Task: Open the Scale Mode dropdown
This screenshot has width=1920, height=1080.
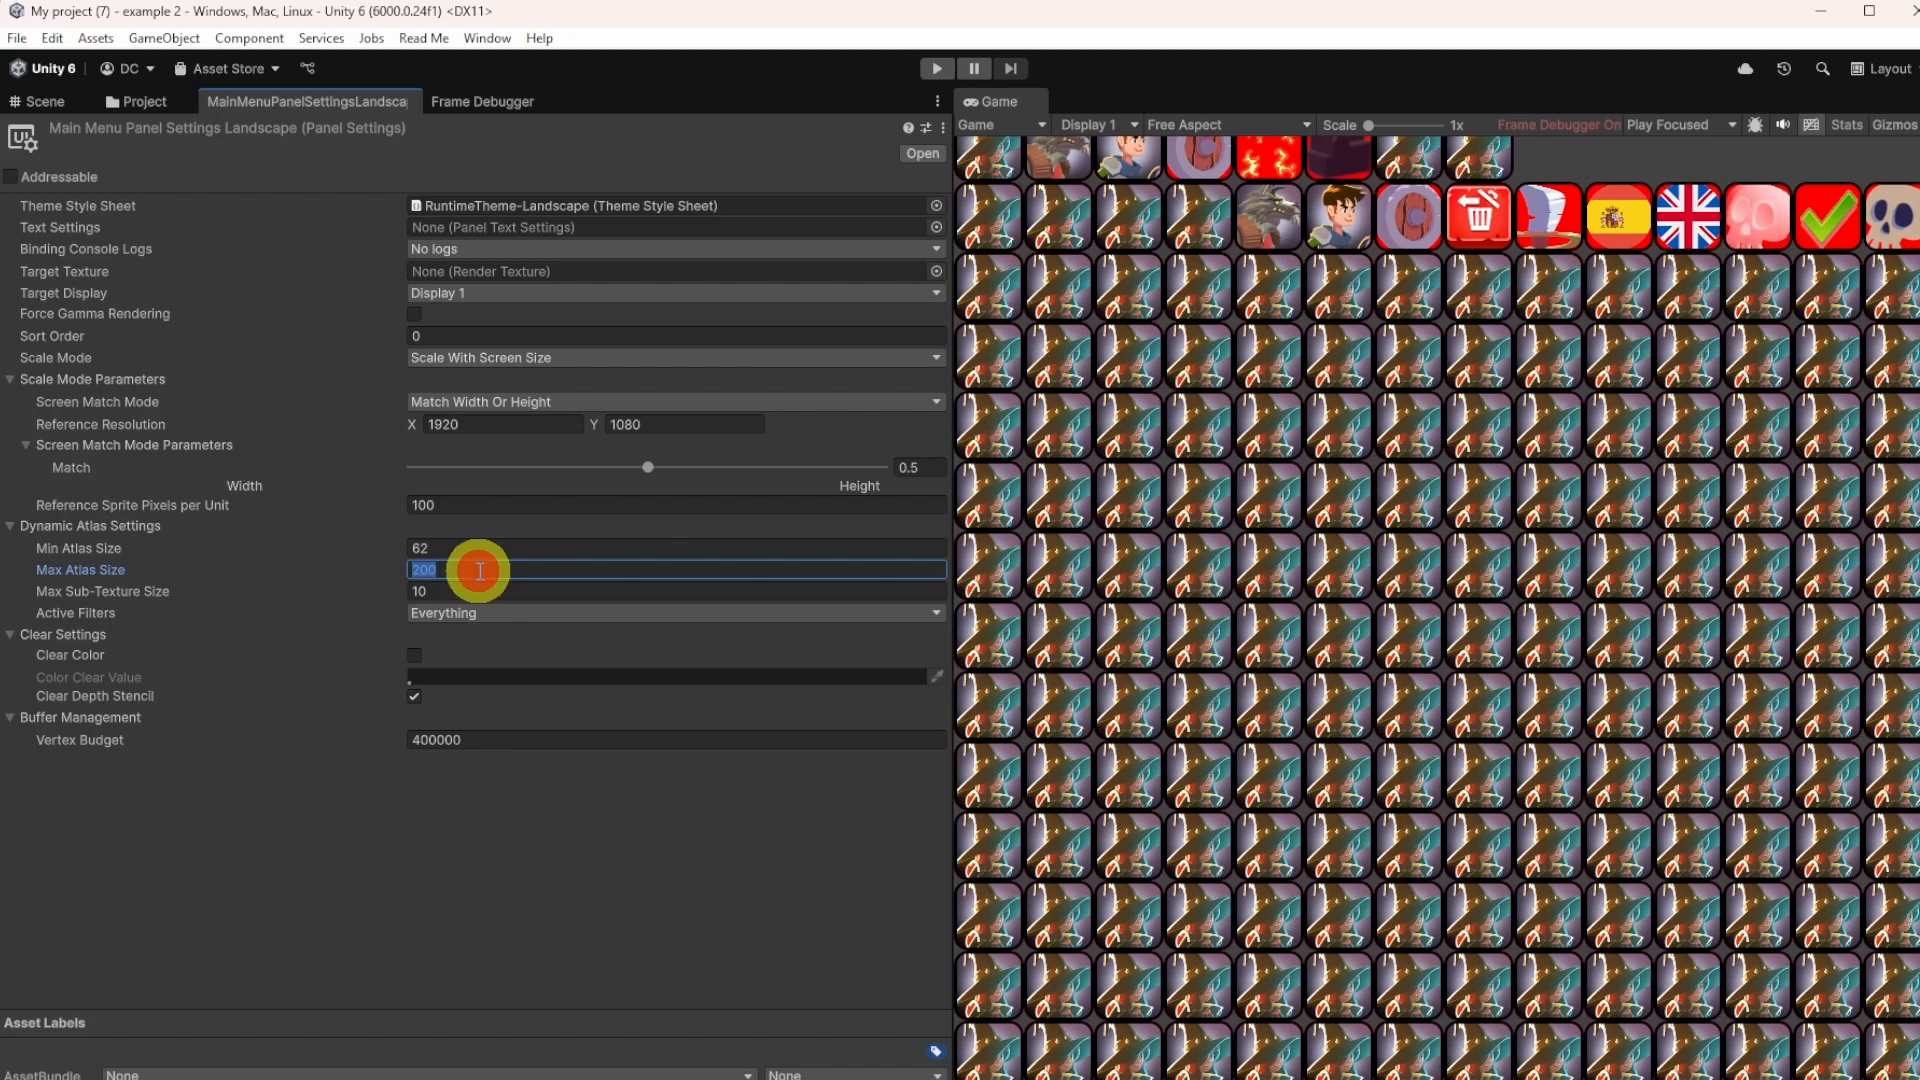Action: point(676,357)
